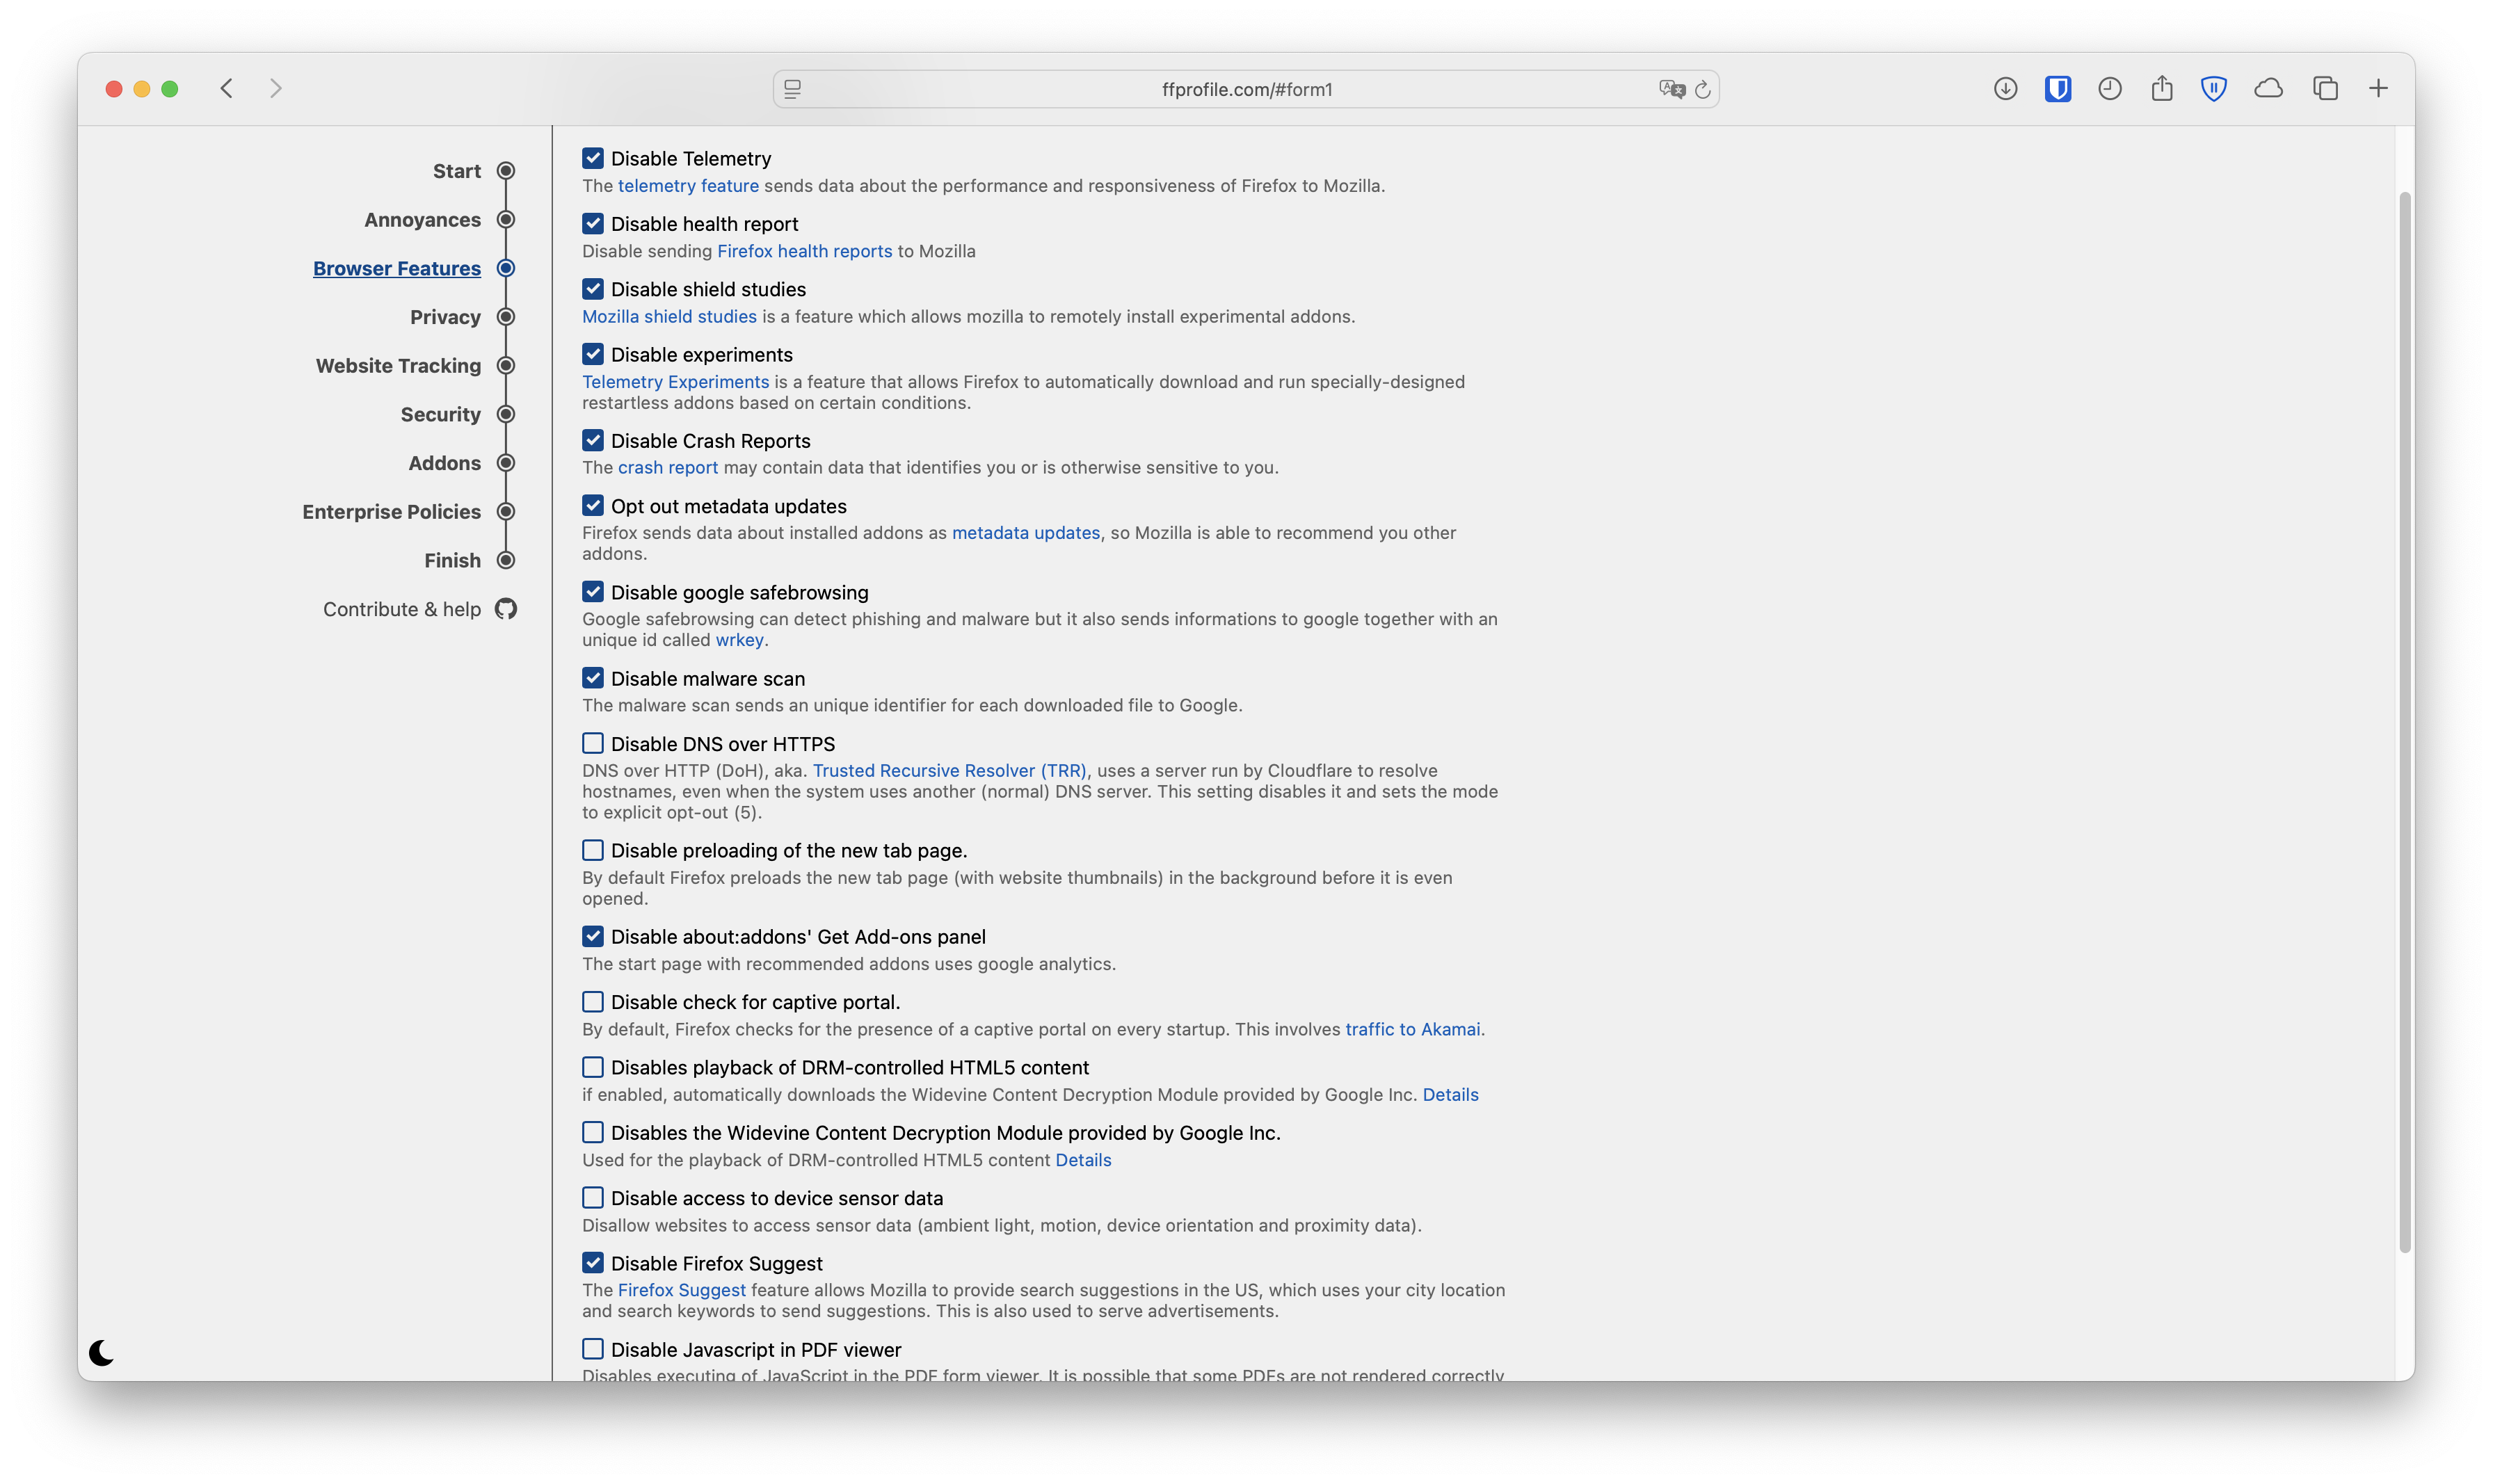
Task: Uncheck Disable about:addons' Get Add-ons panel
Action: point(593,936)
